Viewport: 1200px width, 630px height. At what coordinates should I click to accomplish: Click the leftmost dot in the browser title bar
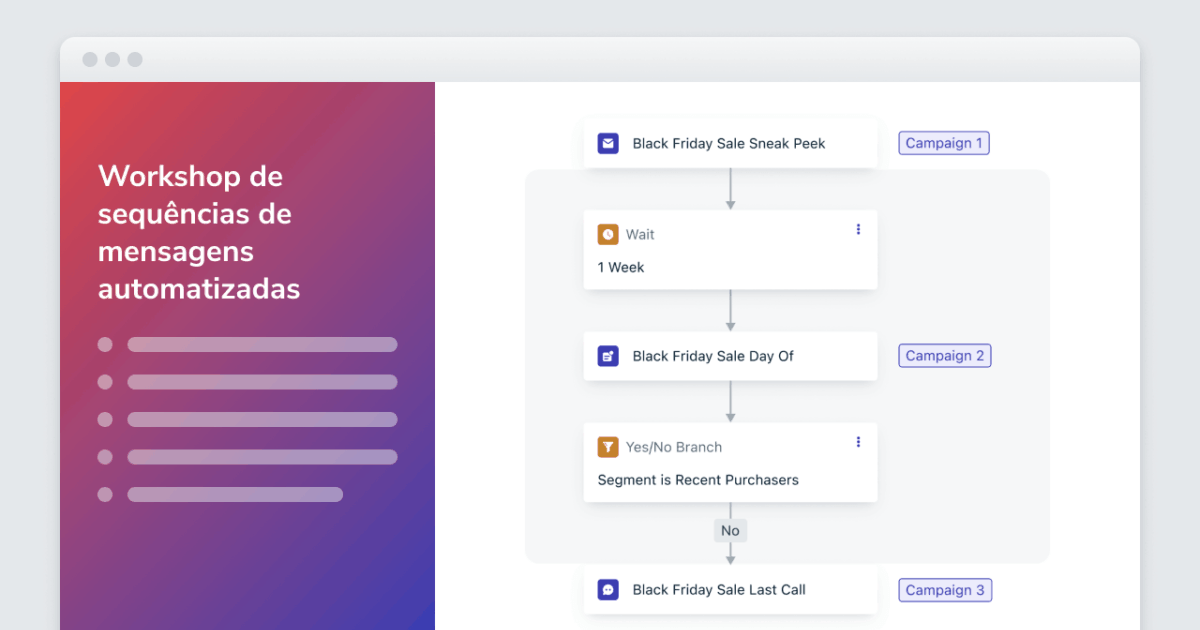pos(91,59)
